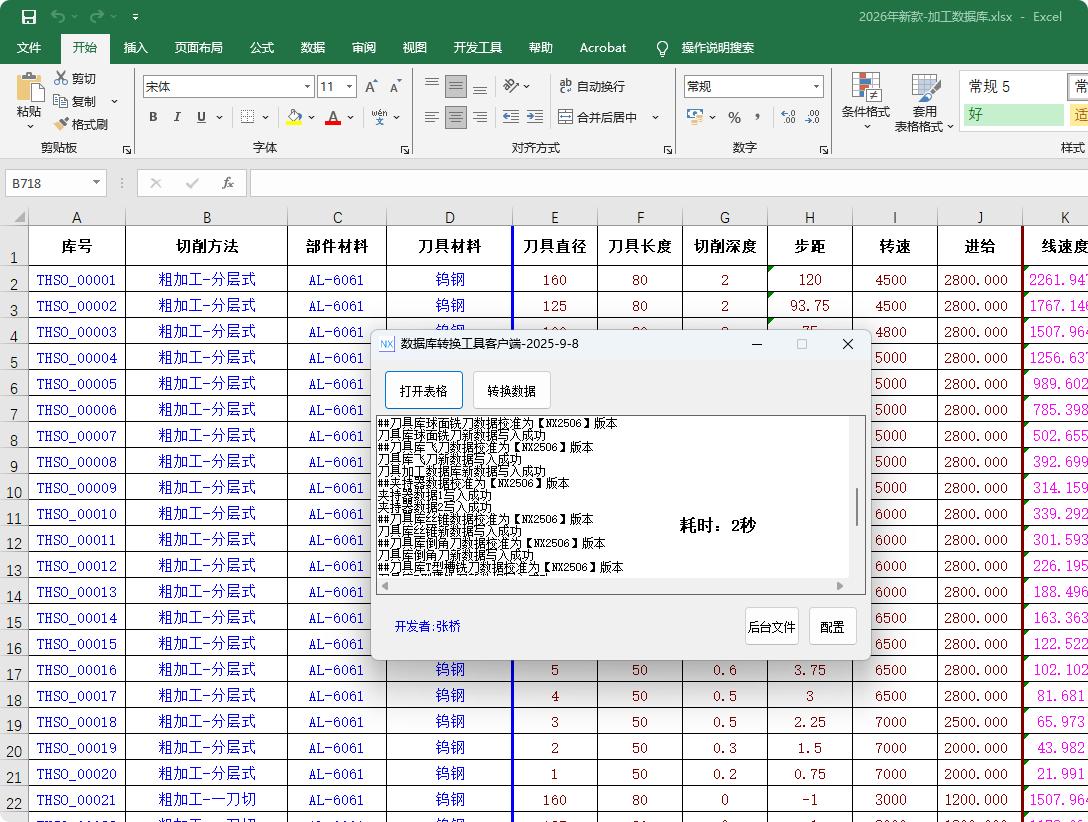1088x822 pixels.
Task: Align text left in cell
Action: coord(432,117)
